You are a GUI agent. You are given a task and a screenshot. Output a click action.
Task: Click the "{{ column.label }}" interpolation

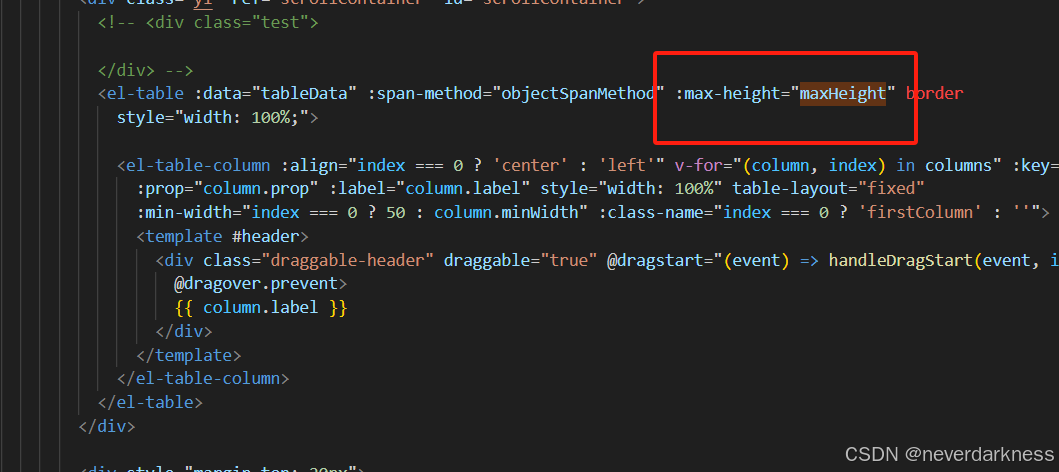pos(261,308)
